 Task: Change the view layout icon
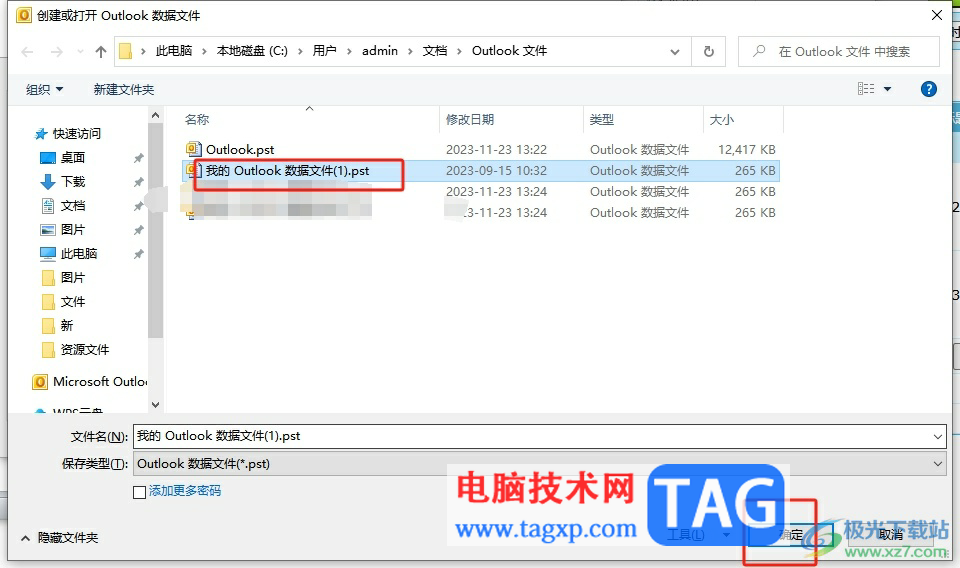866,89
